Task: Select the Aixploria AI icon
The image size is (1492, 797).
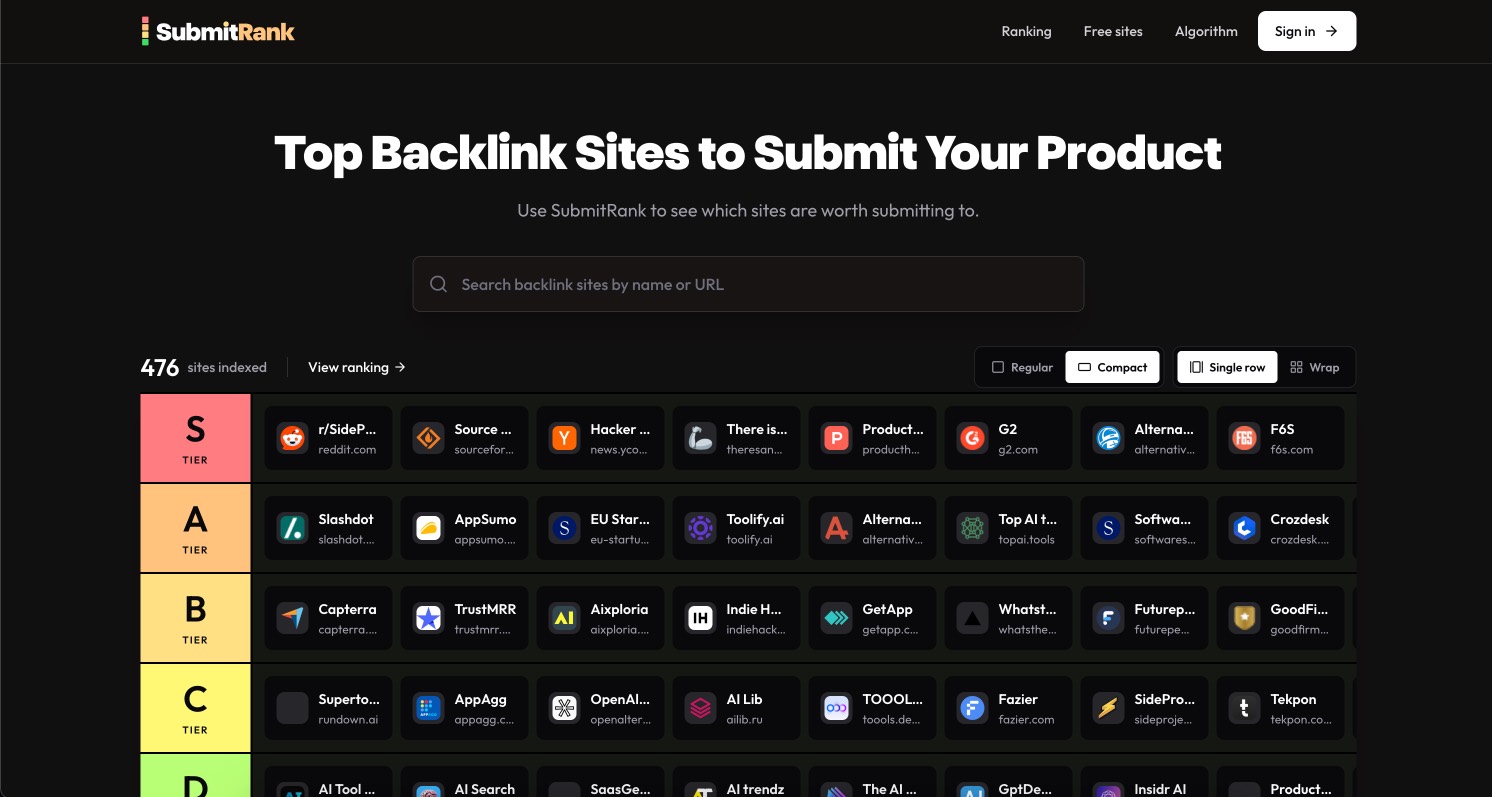Action: click(565, 618)
